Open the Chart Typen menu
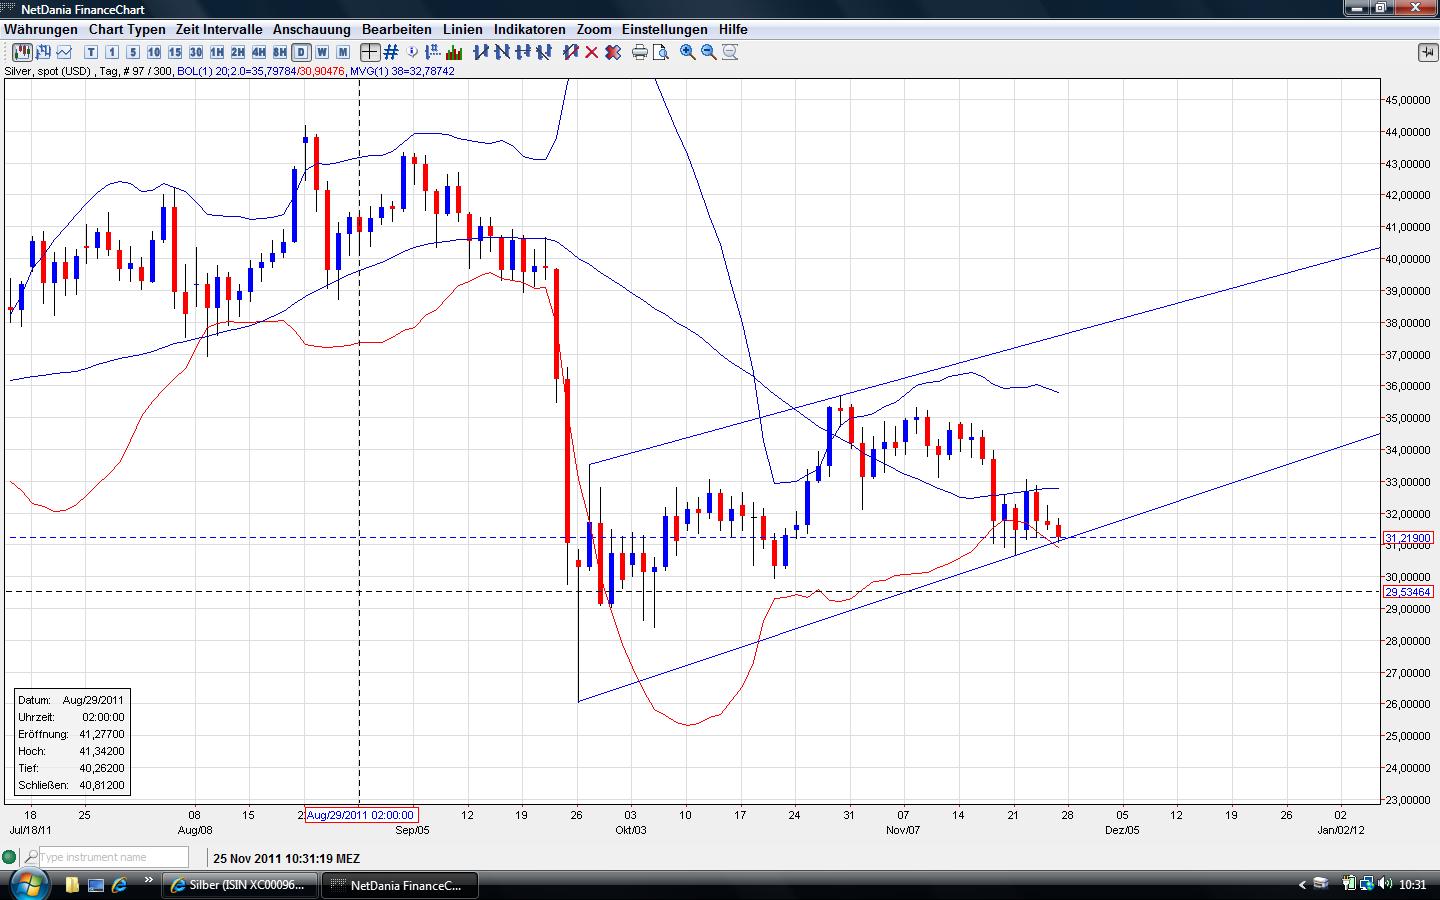The width and height of the screenshot is (1440, 900). click(x=127, y=30)
